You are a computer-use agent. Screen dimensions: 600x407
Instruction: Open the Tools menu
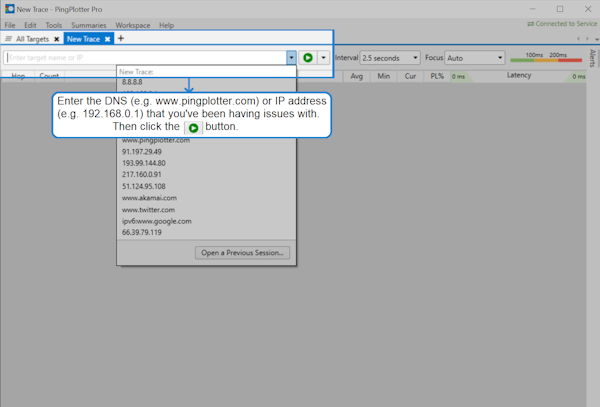[53, 25]
